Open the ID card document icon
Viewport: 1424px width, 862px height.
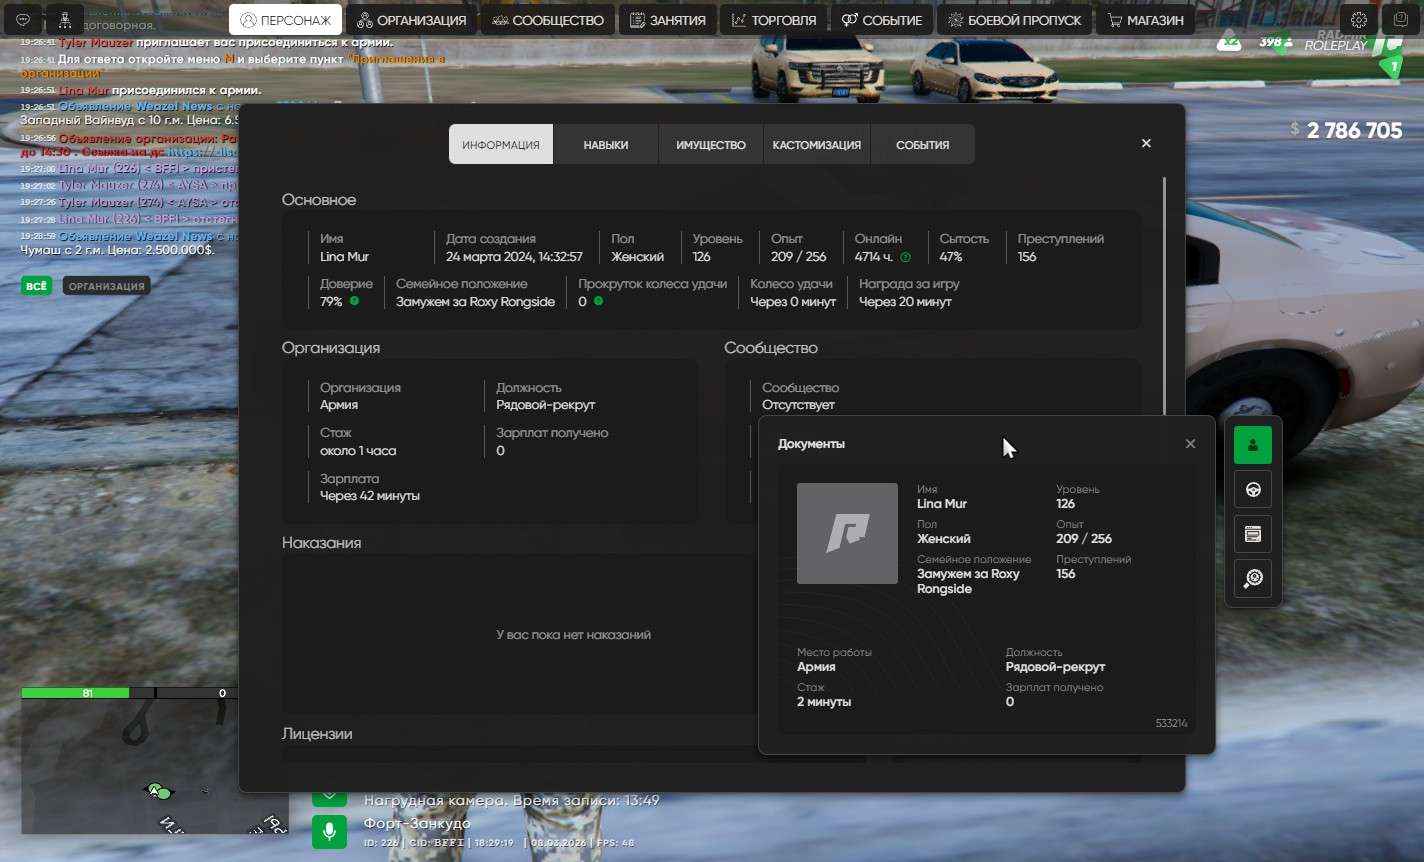(1252, 534)
